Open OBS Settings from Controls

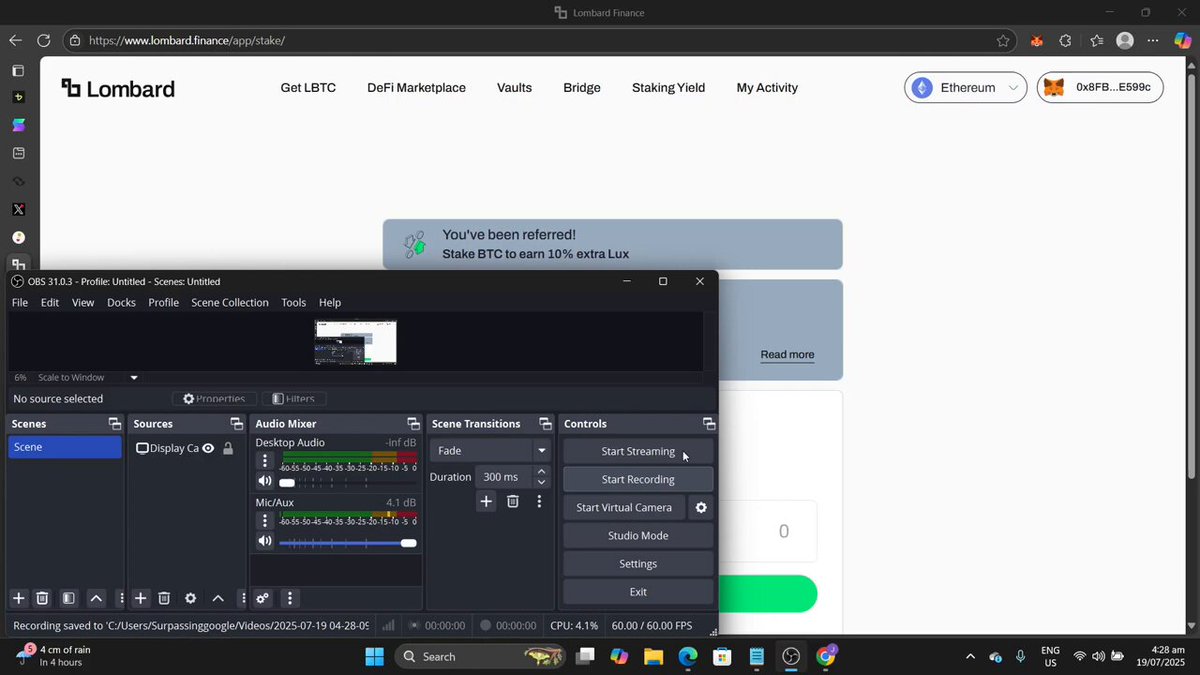(638, 563)
